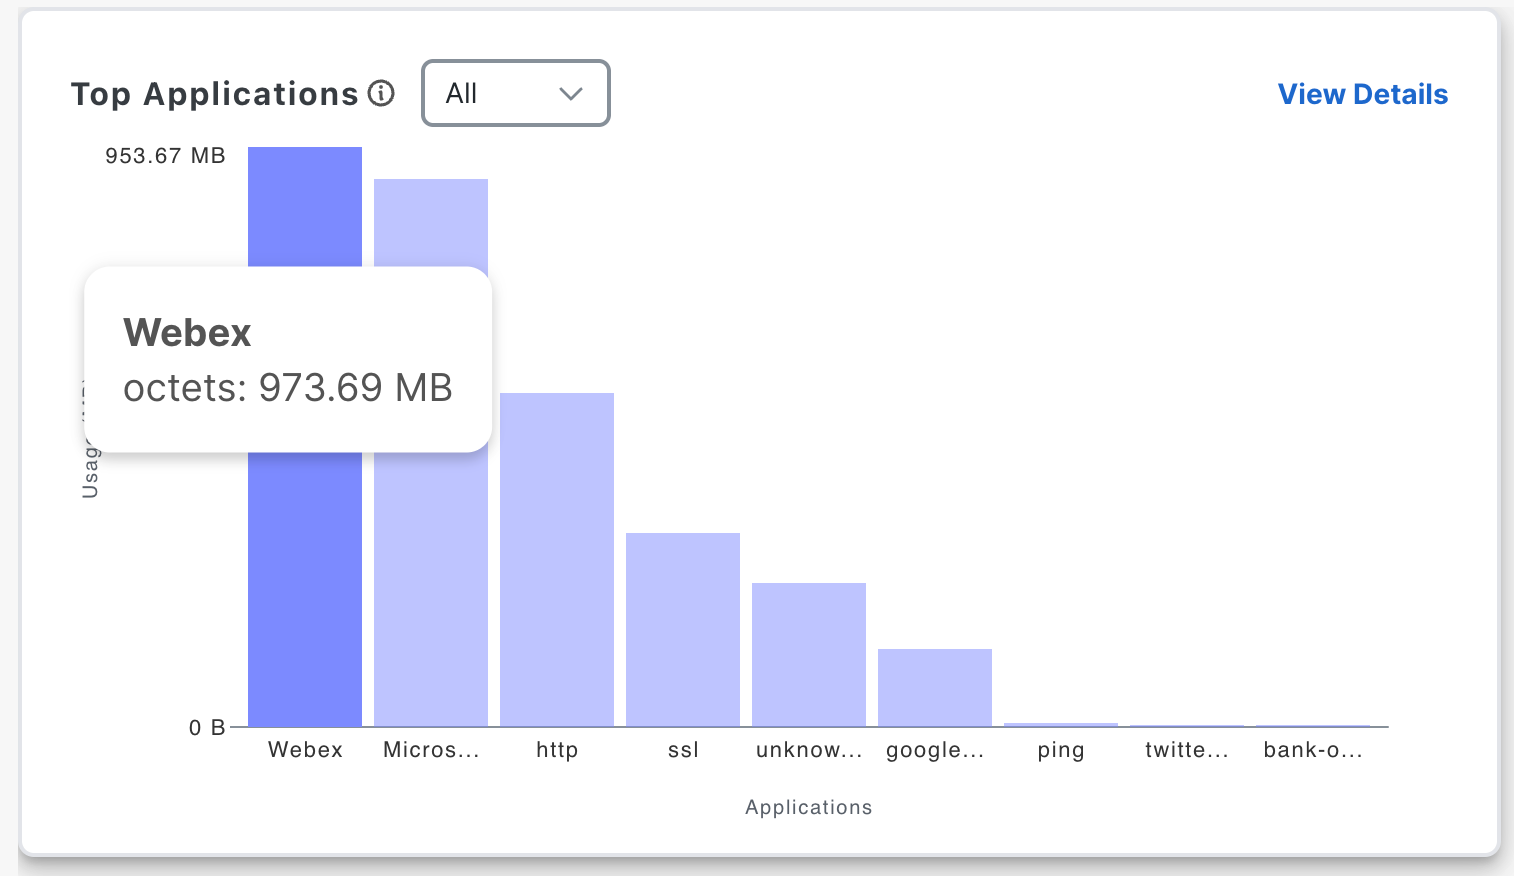Click the info icon beside Top Applications
This screenshot has height=876, width=1514.
[381, 93]
